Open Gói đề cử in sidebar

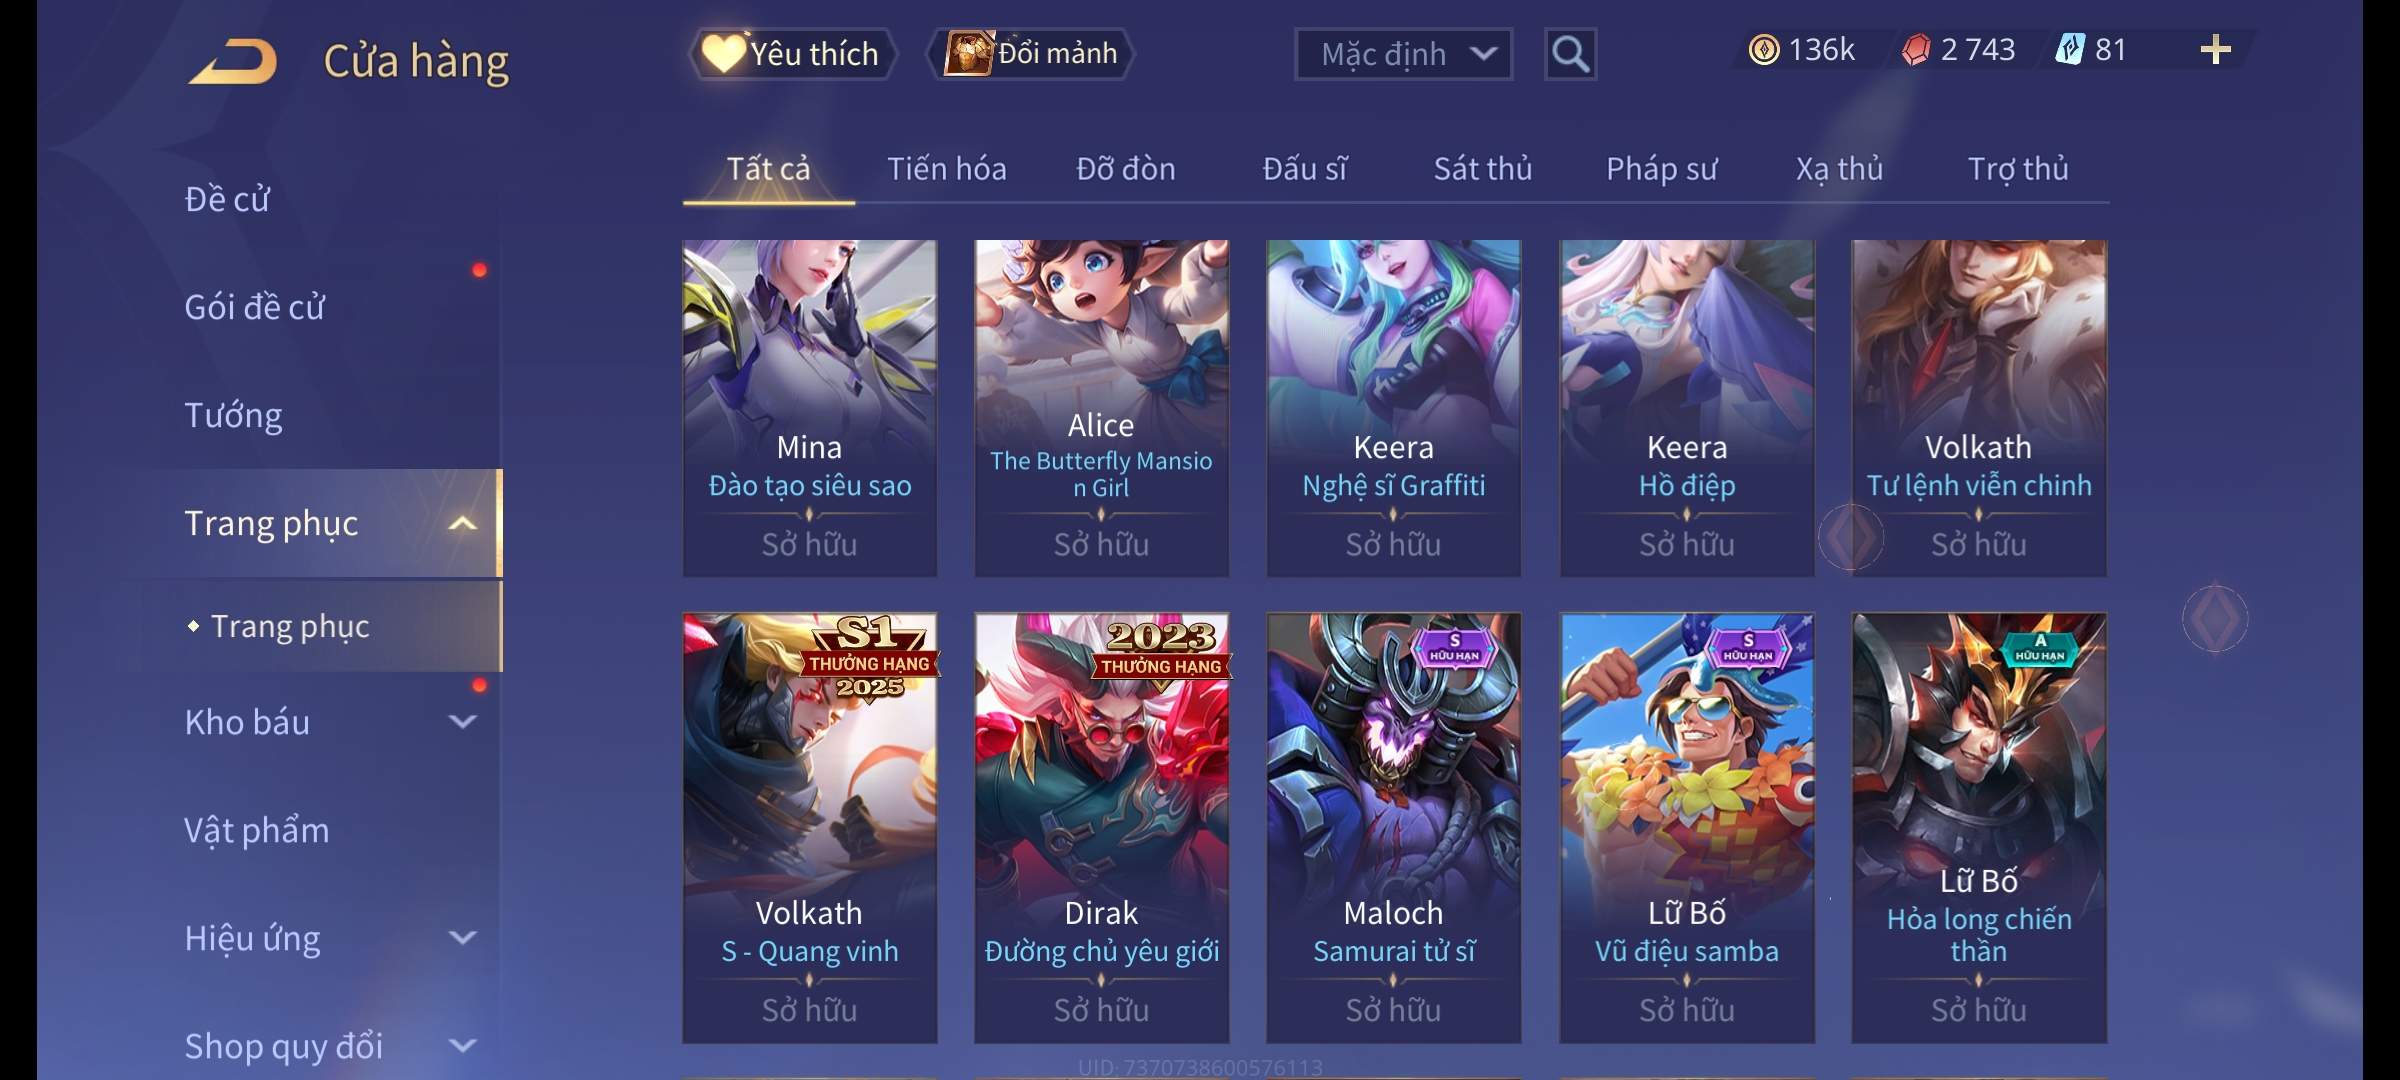[254, 307]
